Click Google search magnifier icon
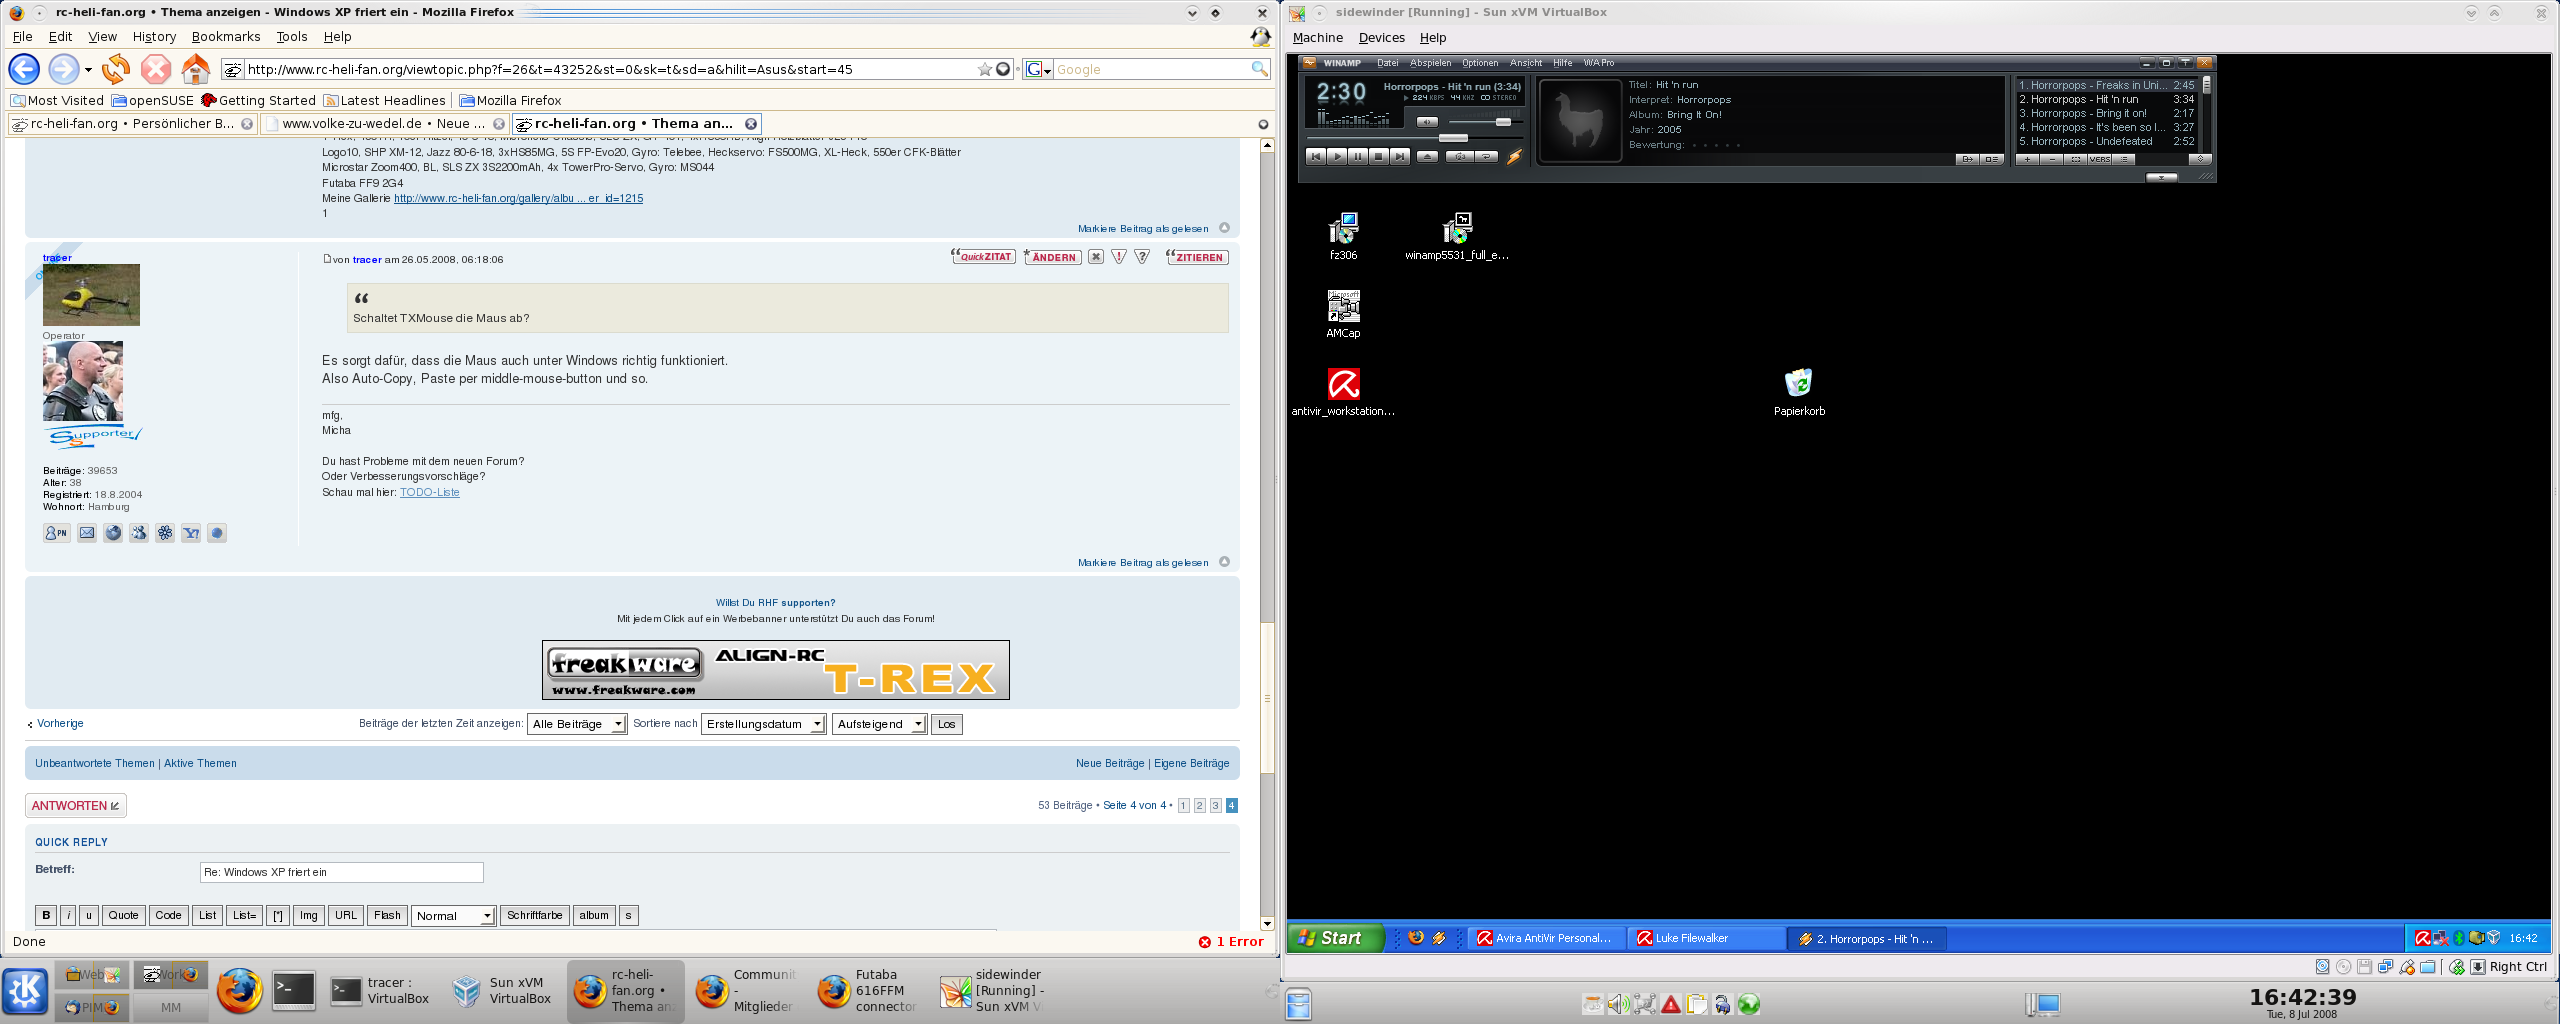This screenshot has height=1024, width=2560. click(1259, 69)
